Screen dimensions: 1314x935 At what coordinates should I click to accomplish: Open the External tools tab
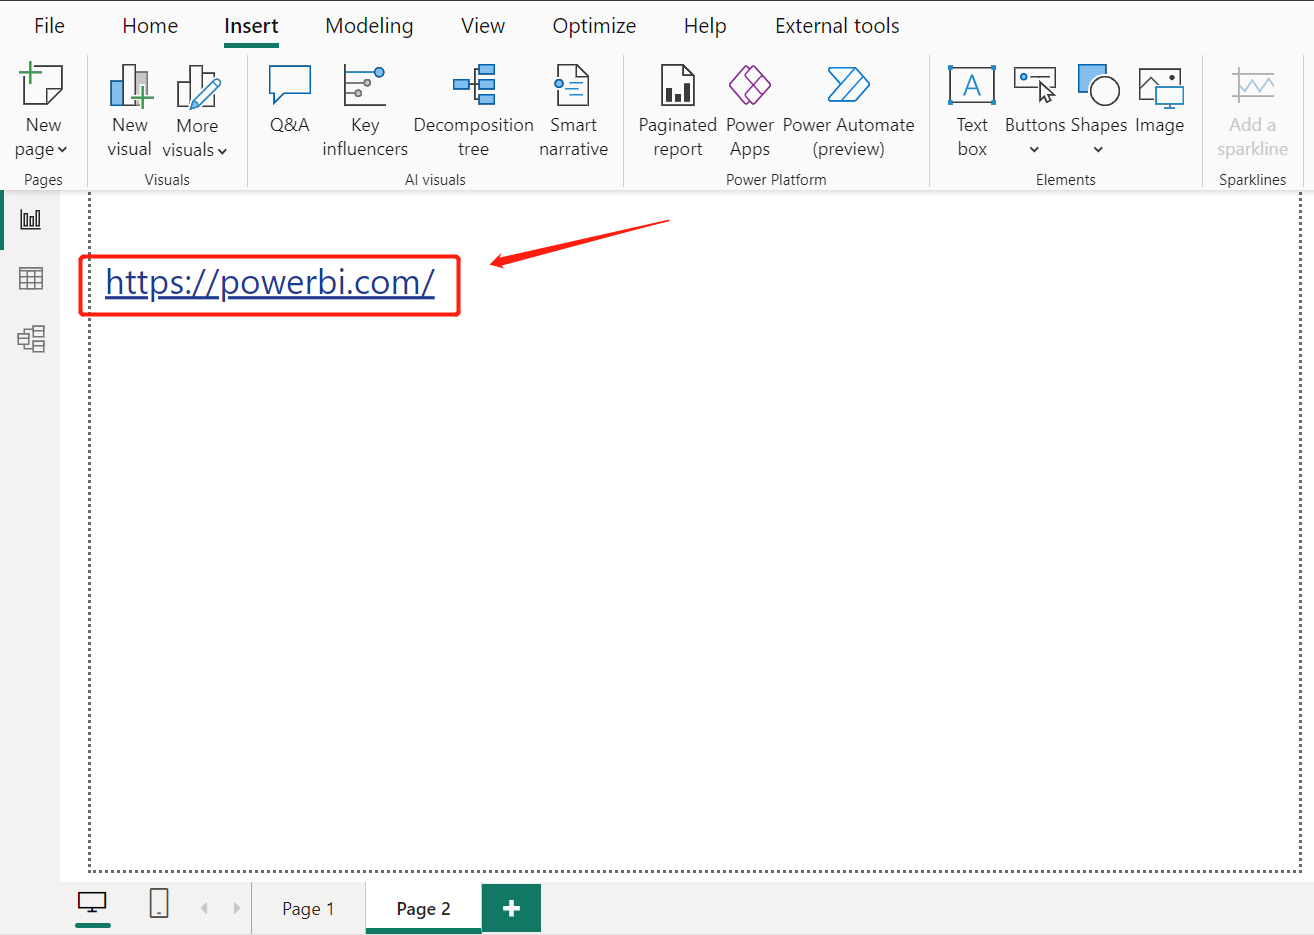(x=837, y=26)
